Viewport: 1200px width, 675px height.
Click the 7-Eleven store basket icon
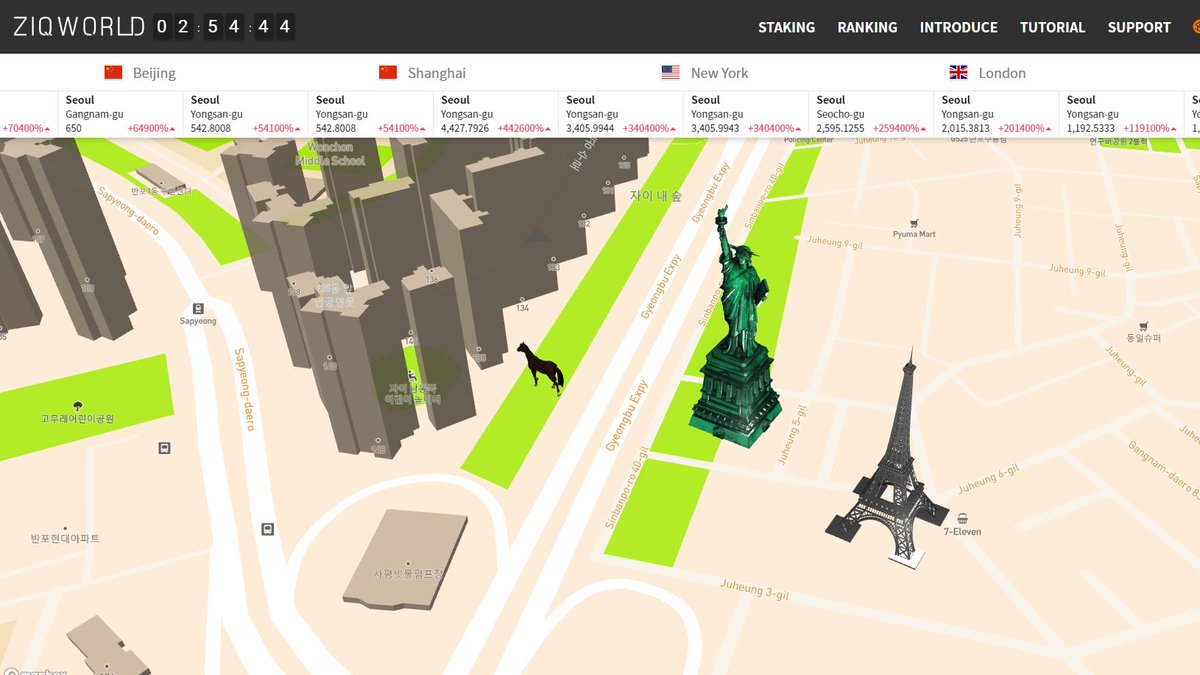(x=962, y=518)
